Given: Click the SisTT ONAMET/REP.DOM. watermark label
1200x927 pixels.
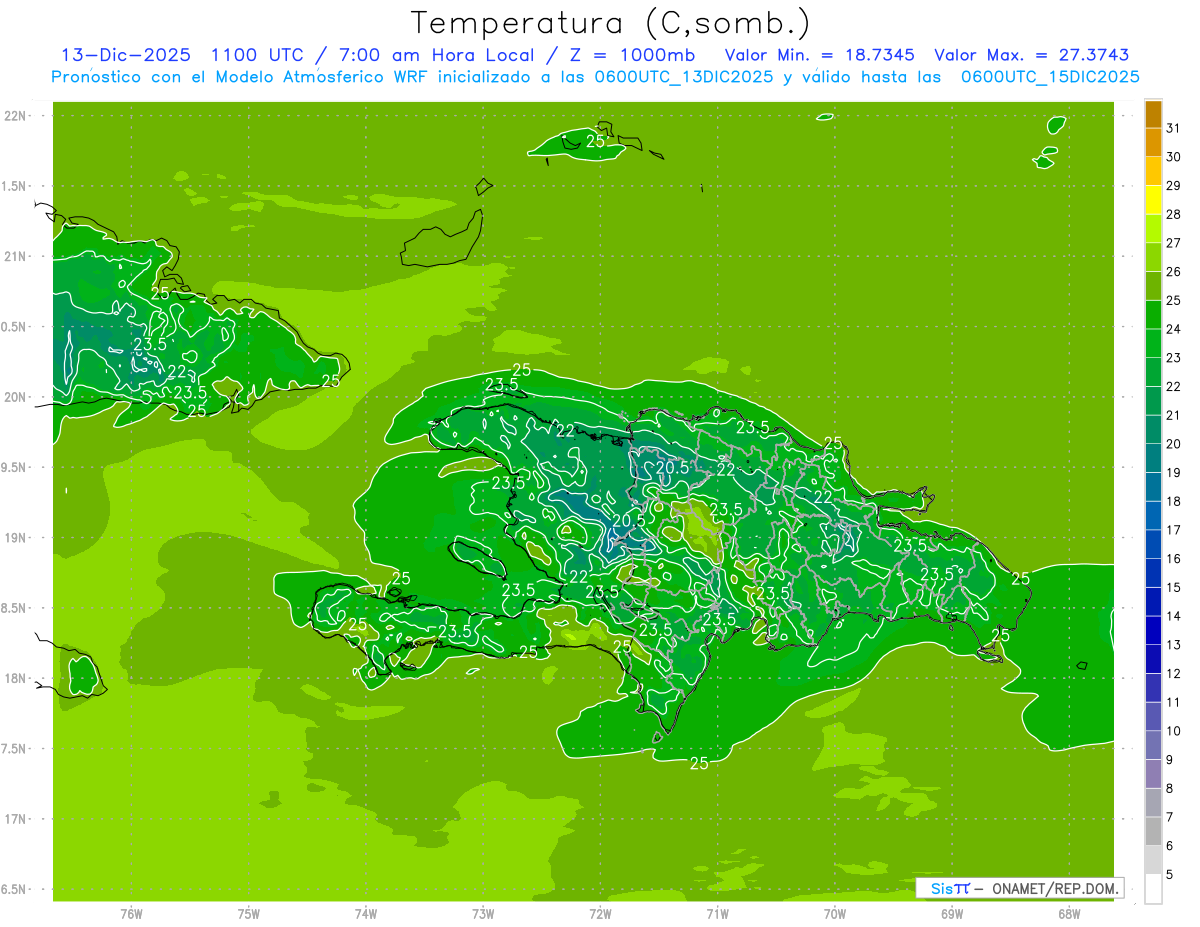Looking at the screenshot, I should tap(1021, 888).
